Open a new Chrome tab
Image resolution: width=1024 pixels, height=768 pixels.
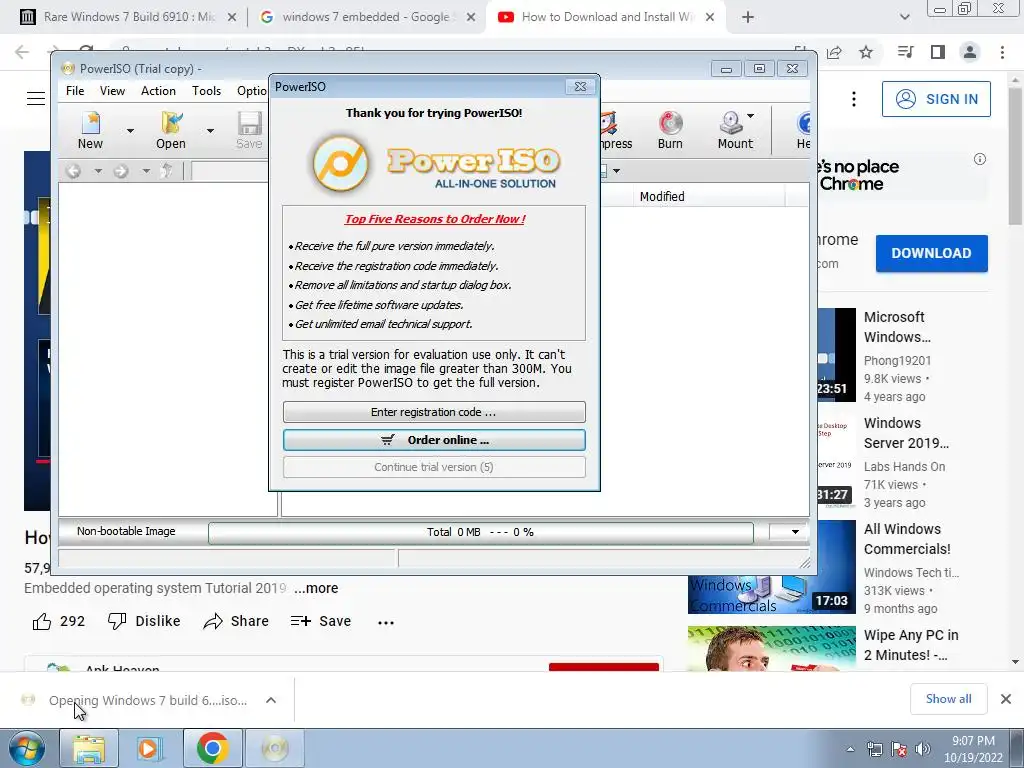[748, 18]
